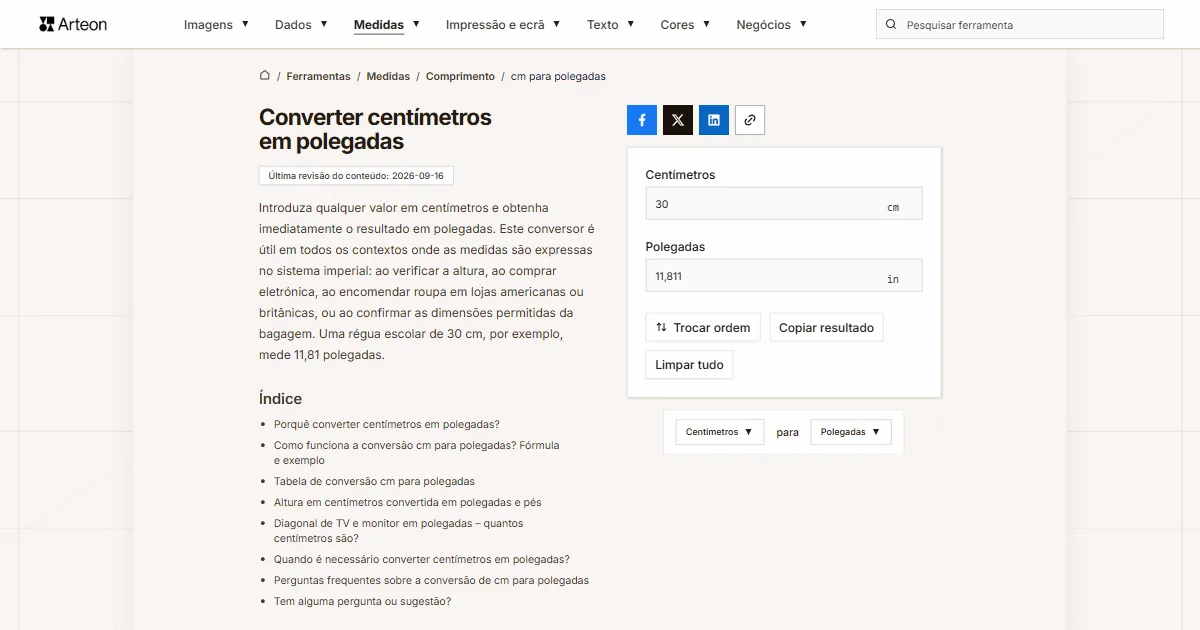The height and width of the screenshot is (630, 1200).
Task: Click the 'para' label between unit selectors
Action: [788, 432]
